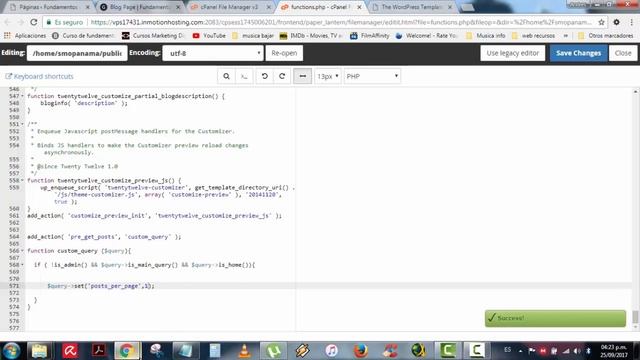Expand the bookmarks overflow chevron
The height and width of the screenshot is (360, 640).
(566, 36)
